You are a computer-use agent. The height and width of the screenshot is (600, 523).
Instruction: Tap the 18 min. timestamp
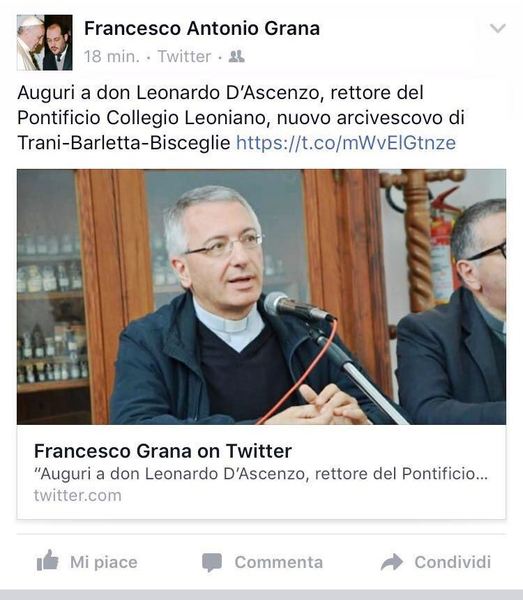tap(112, 57)
